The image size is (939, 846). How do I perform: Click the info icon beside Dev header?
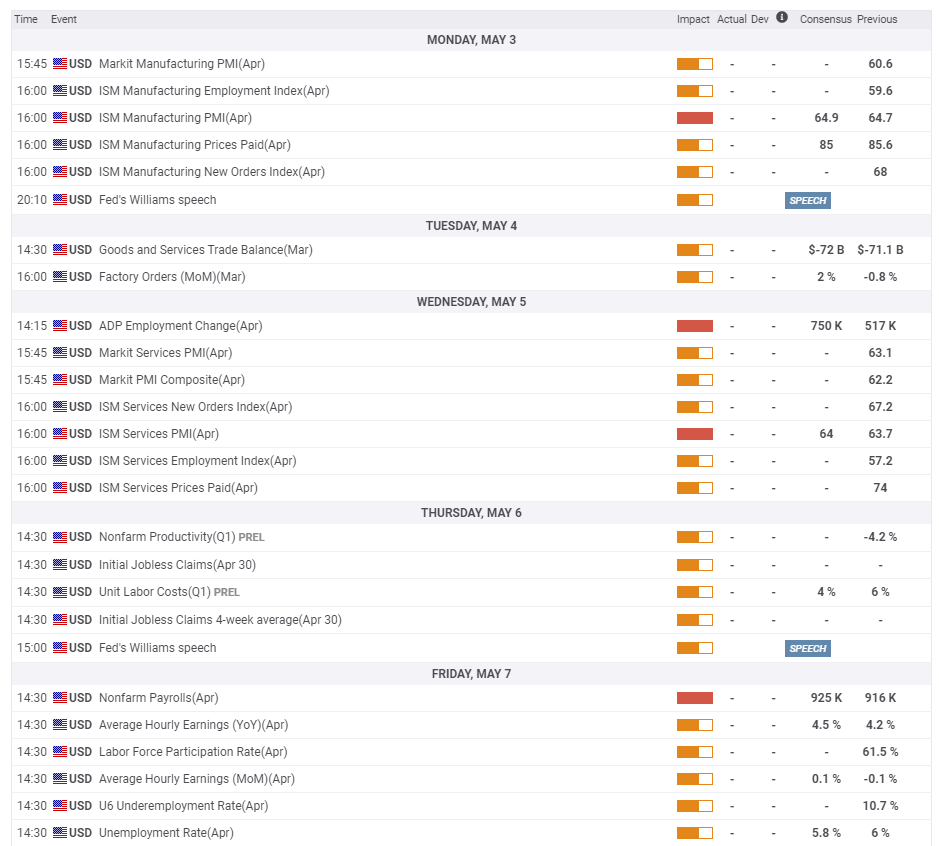point(782,18)
